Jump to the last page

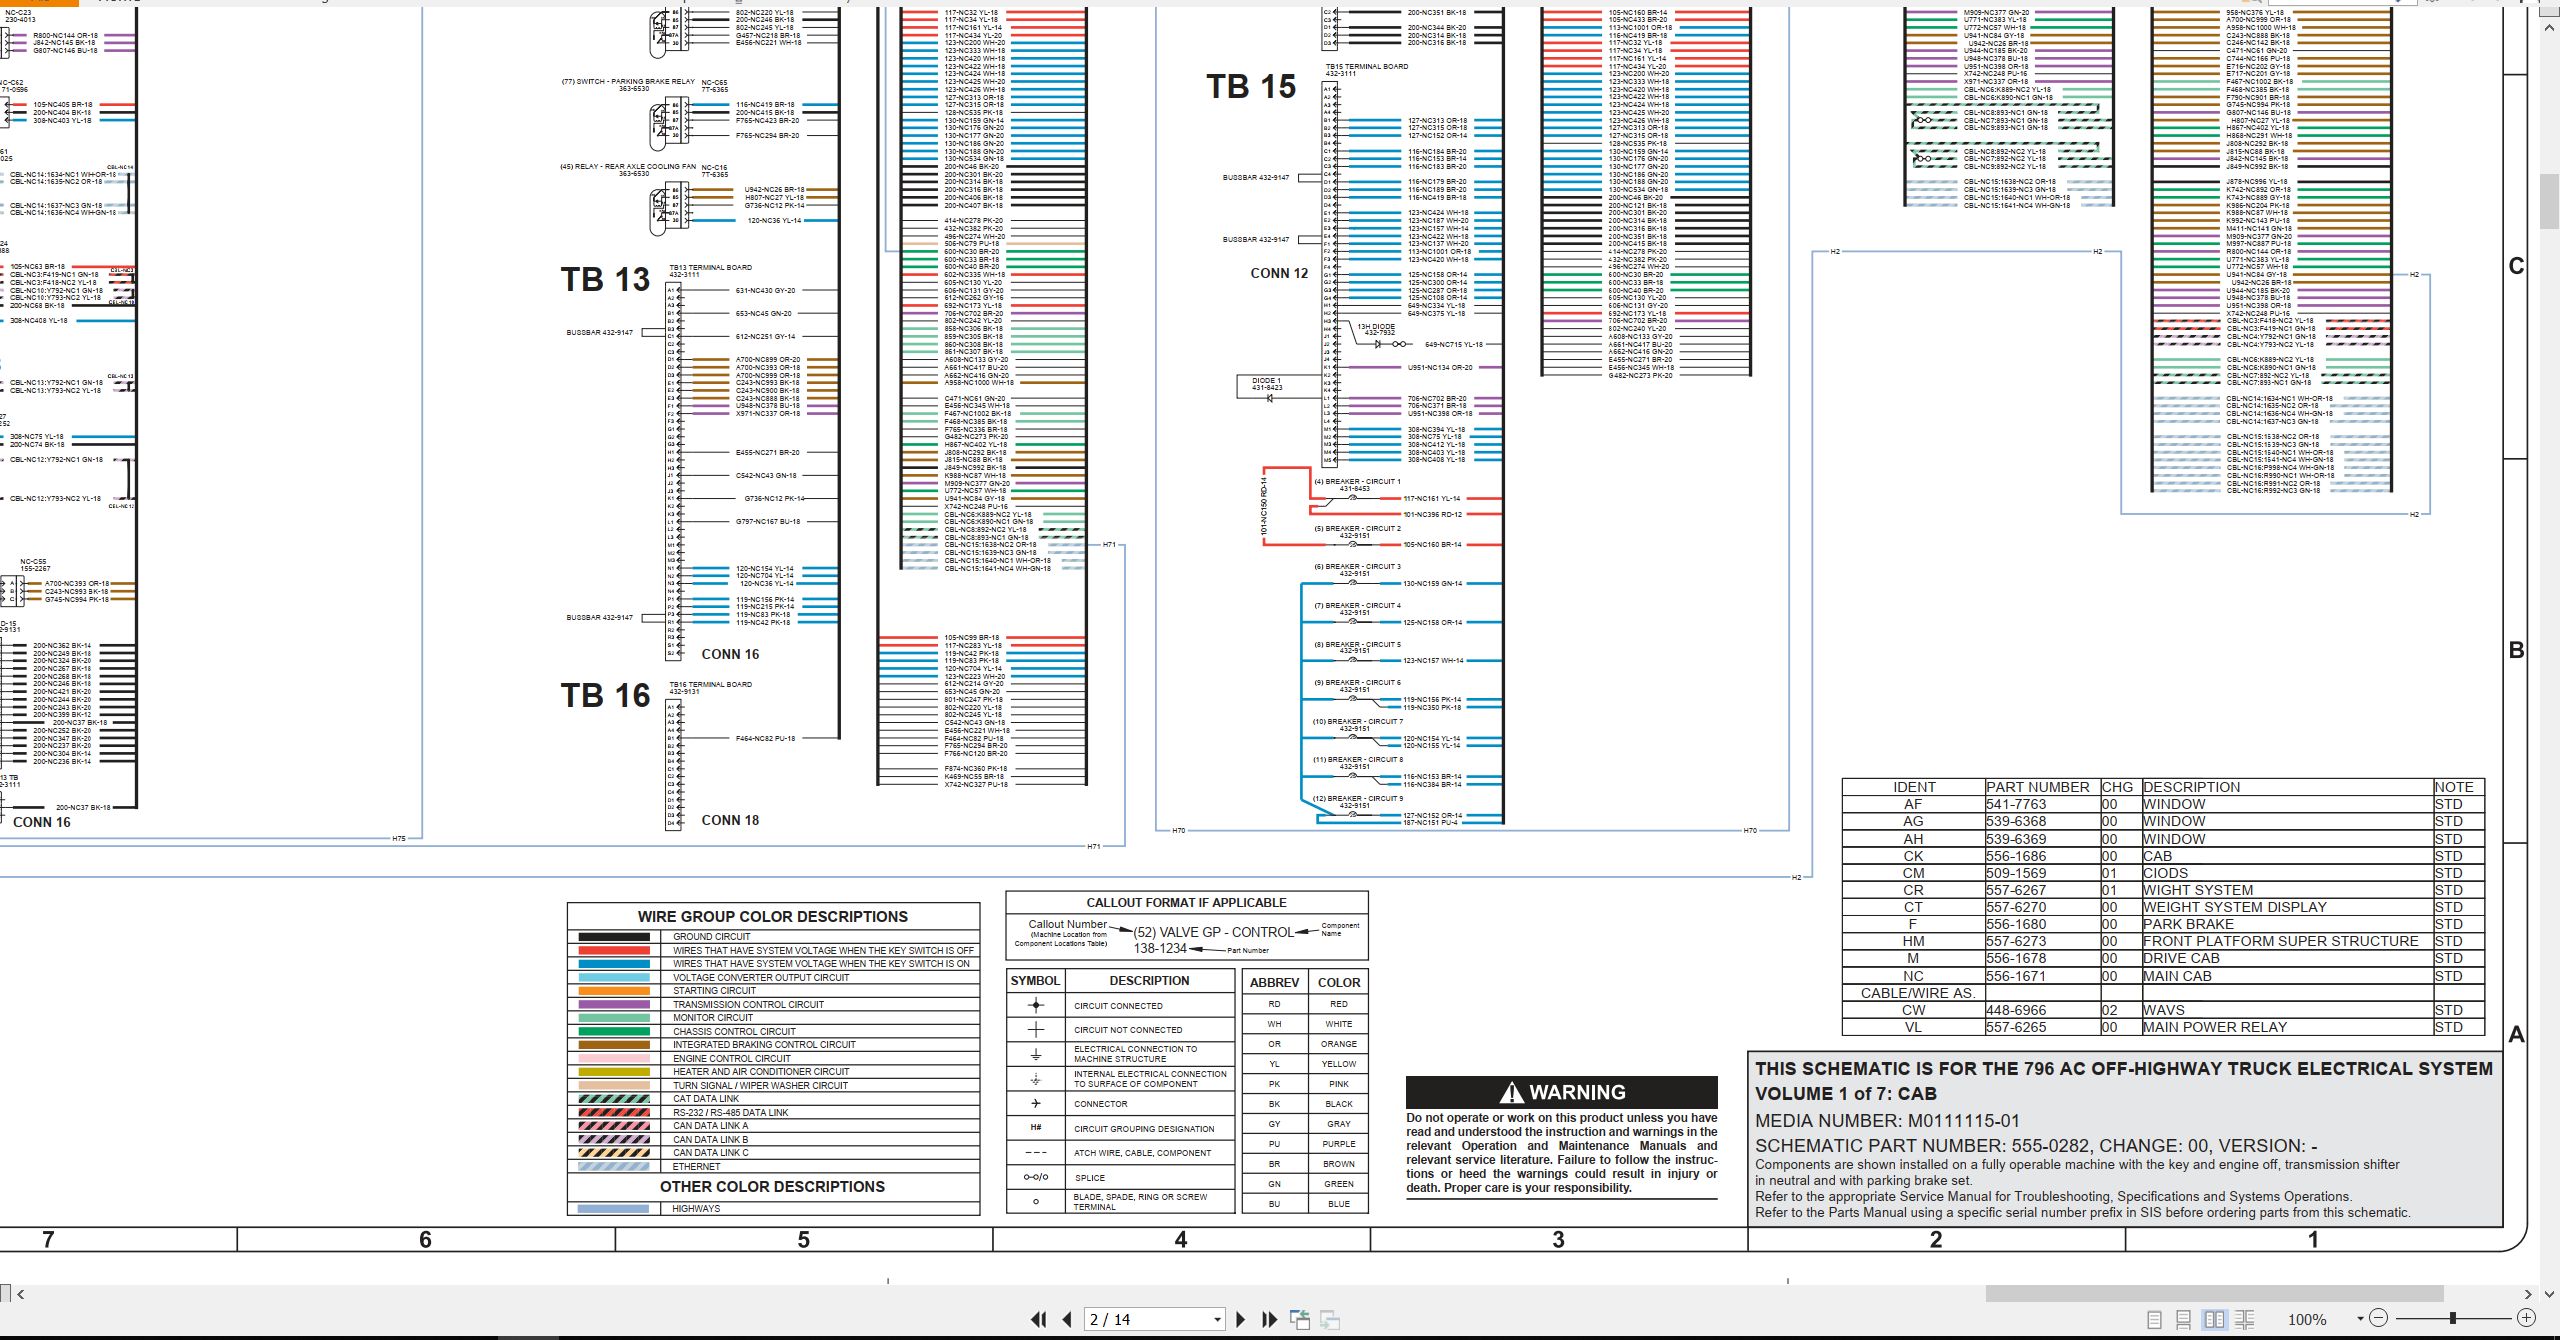tap(1270, 1320)
